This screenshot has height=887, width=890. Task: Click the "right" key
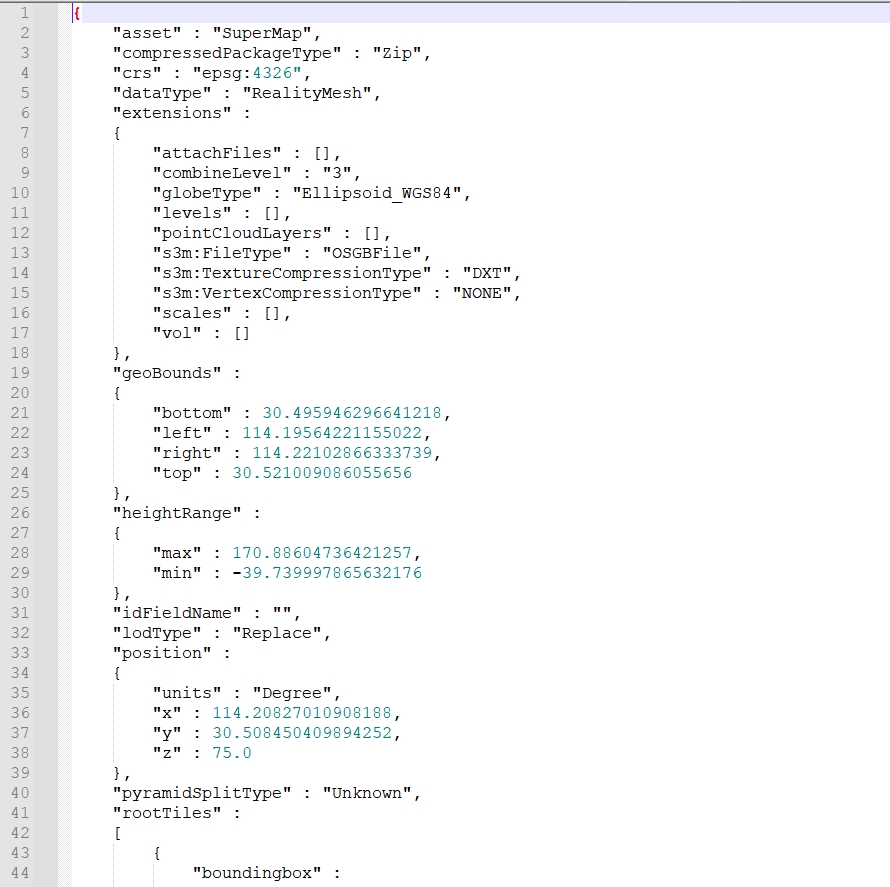point(187,452)
